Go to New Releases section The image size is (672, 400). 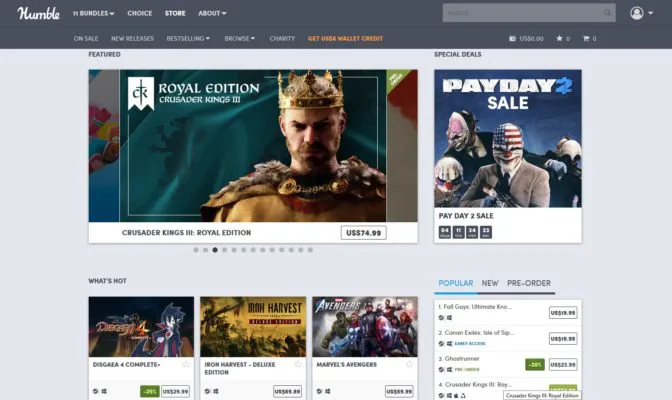tap(132, 39)
